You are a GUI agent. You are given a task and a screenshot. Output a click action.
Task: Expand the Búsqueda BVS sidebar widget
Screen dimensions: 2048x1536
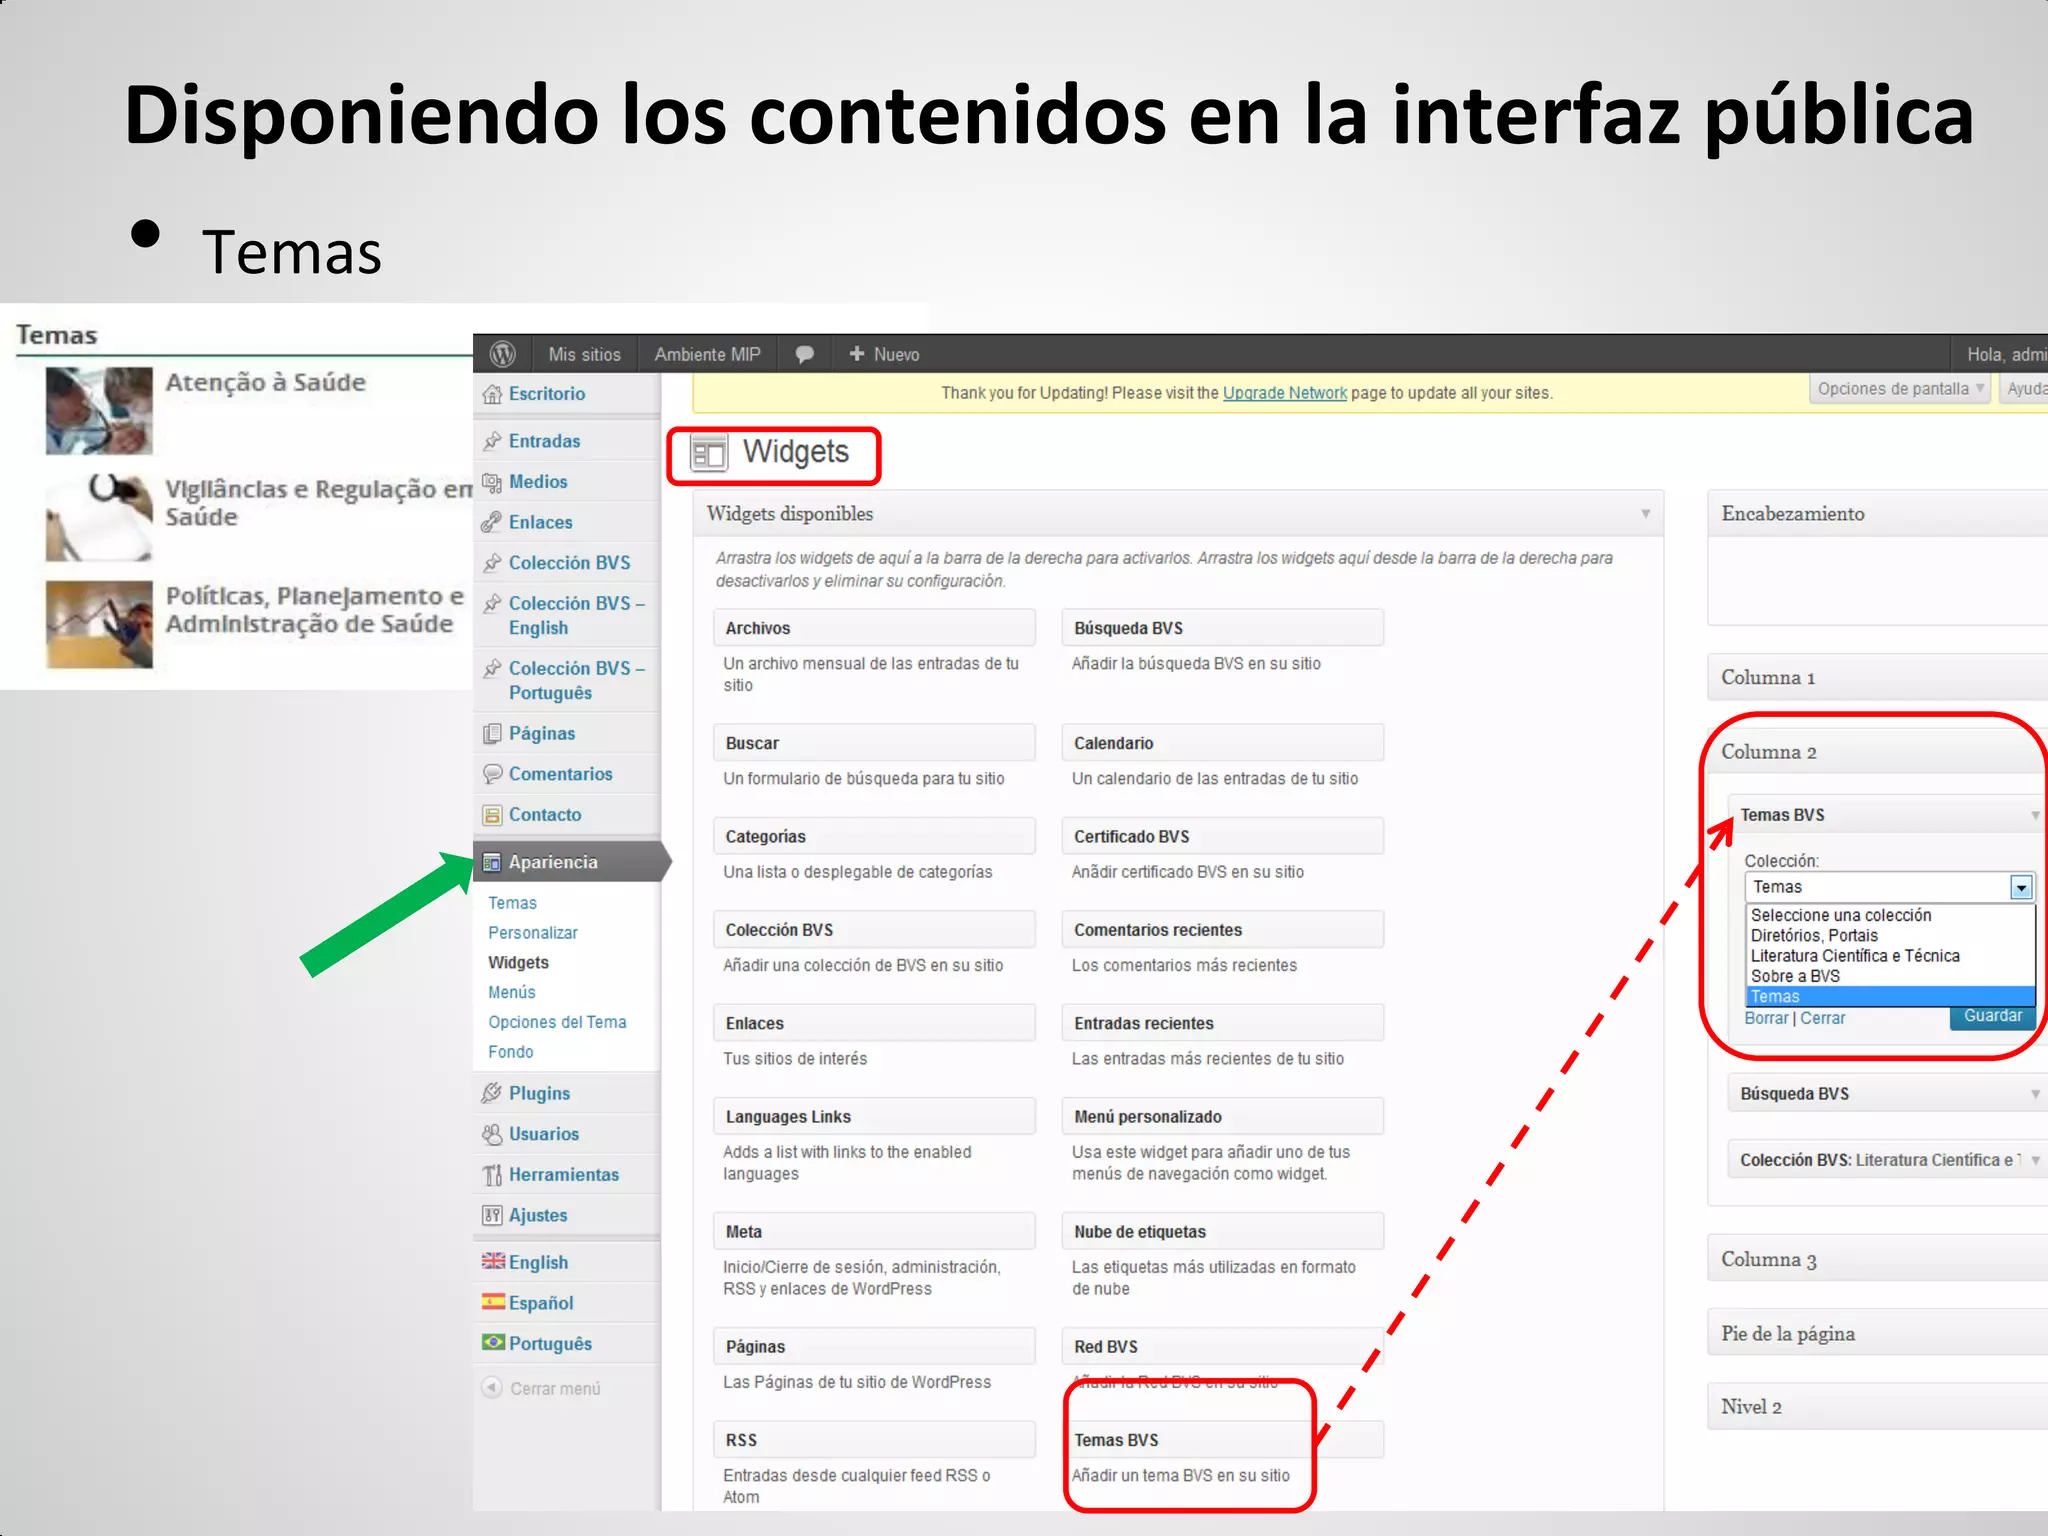tap(1887, 1094)
